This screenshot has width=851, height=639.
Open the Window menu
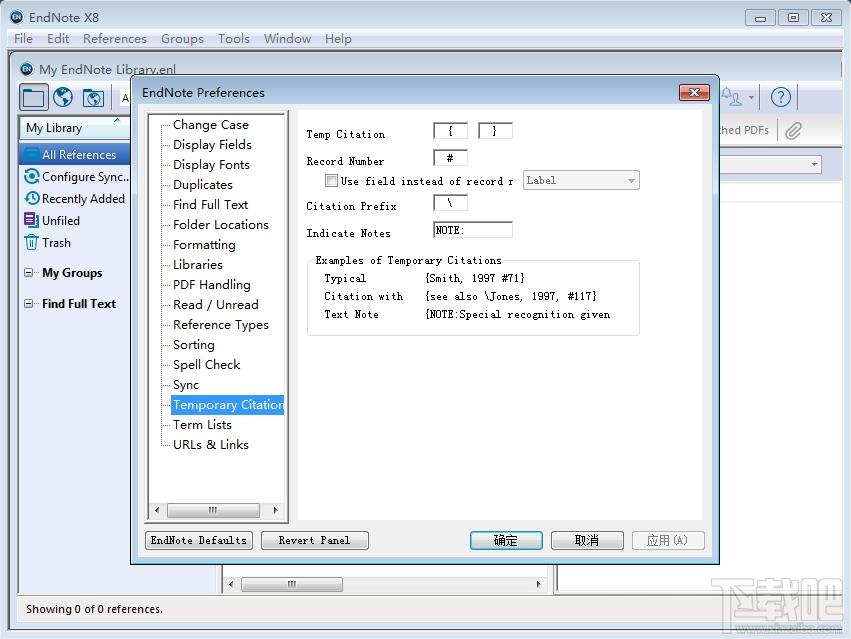[x=287, y=39]
